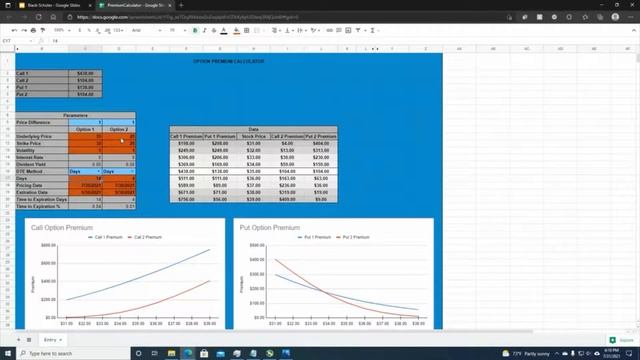640x360 pixels.
Task: Open a new browser tab
Action: click(x=181, y=5)
